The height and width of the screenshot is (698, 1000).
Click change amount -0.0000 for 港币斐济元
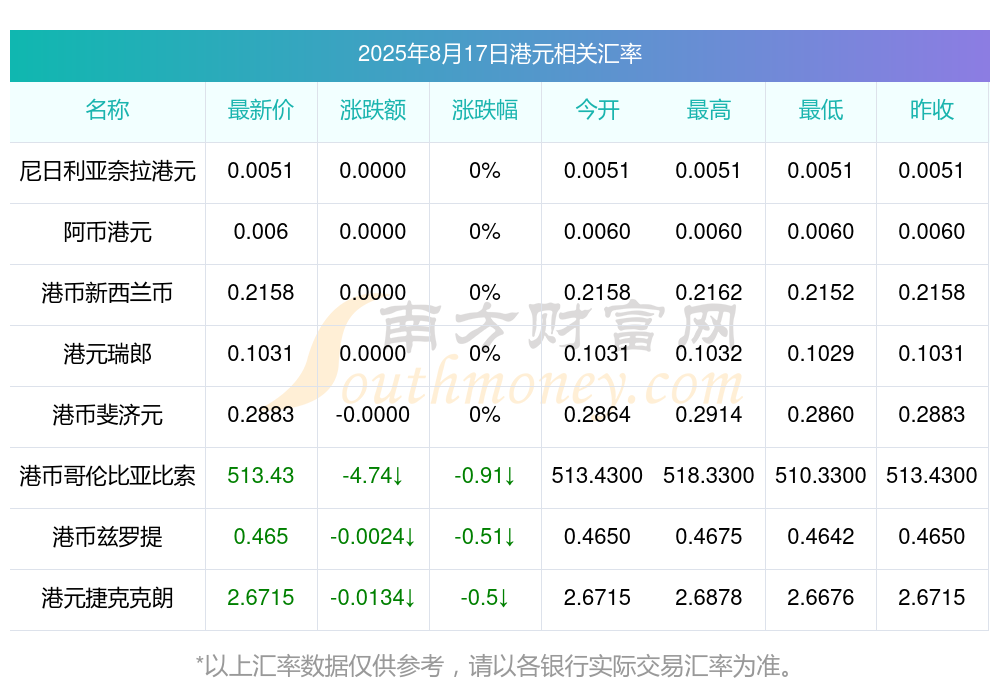372,415
